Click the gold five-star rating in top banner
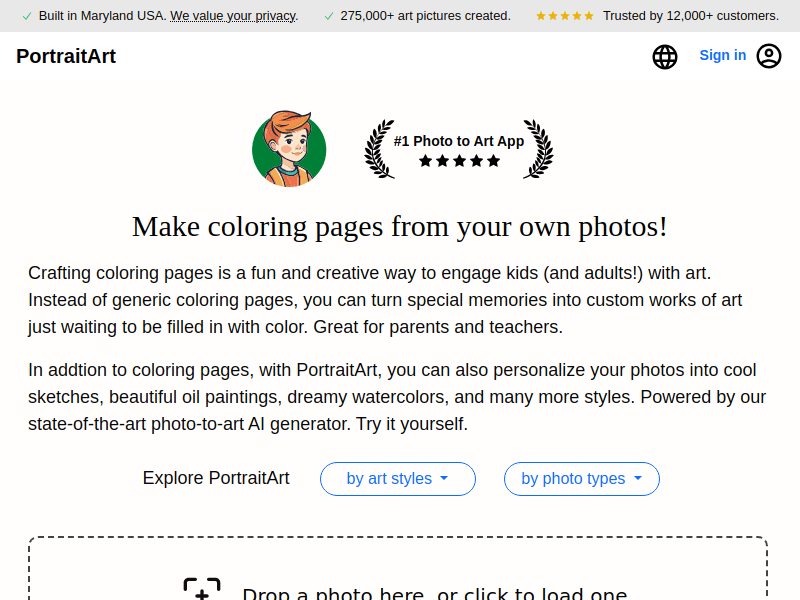Screen dimensions: 800x600 [x=565, y=16]
